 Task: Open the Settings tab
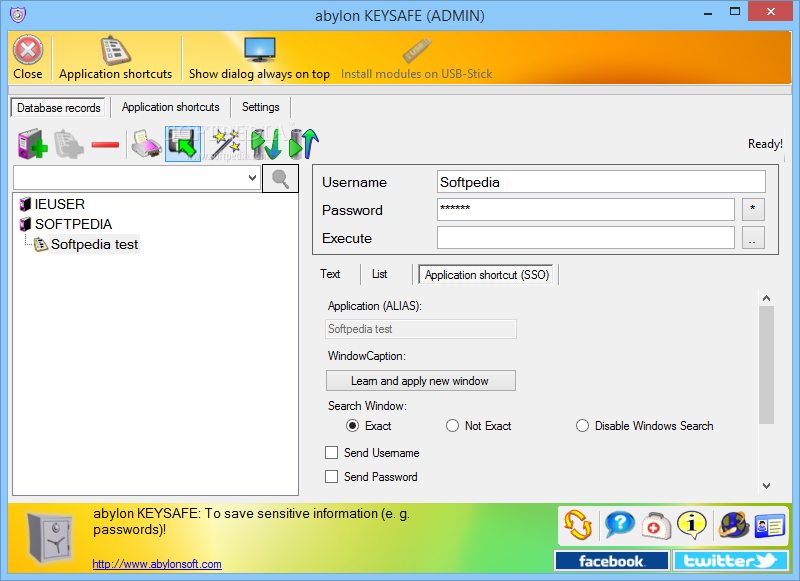[x=261, y=107]
